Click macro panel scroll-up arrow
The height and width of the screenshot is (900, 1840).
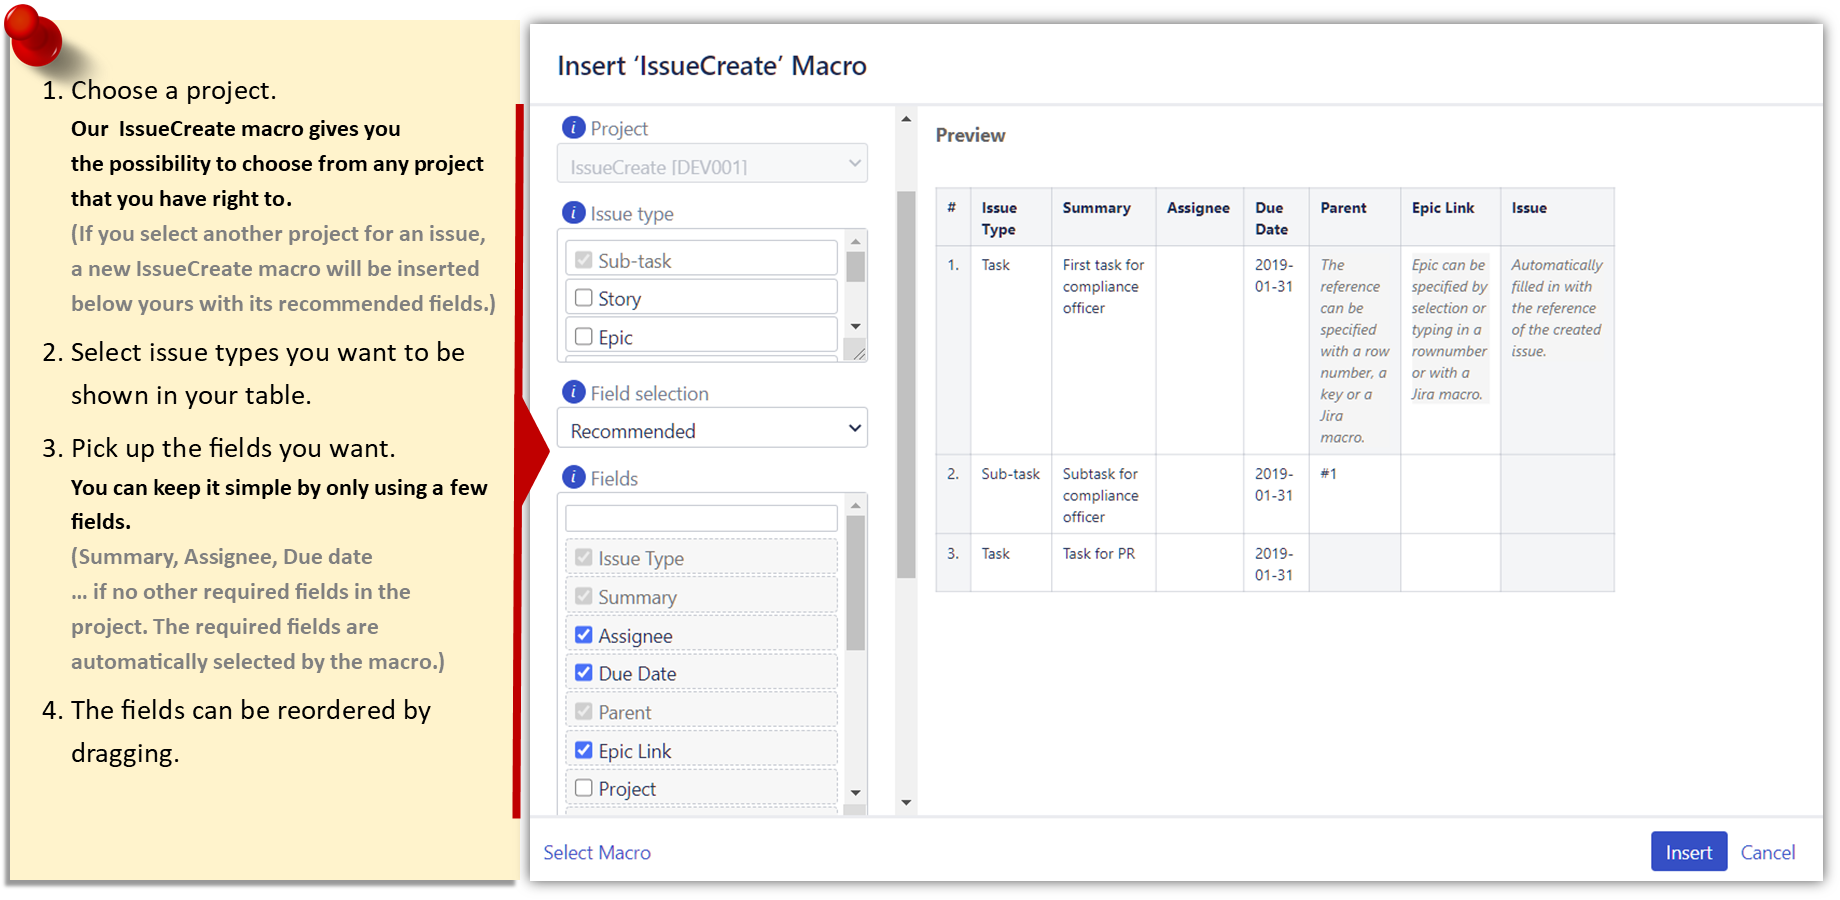(906, 119)
